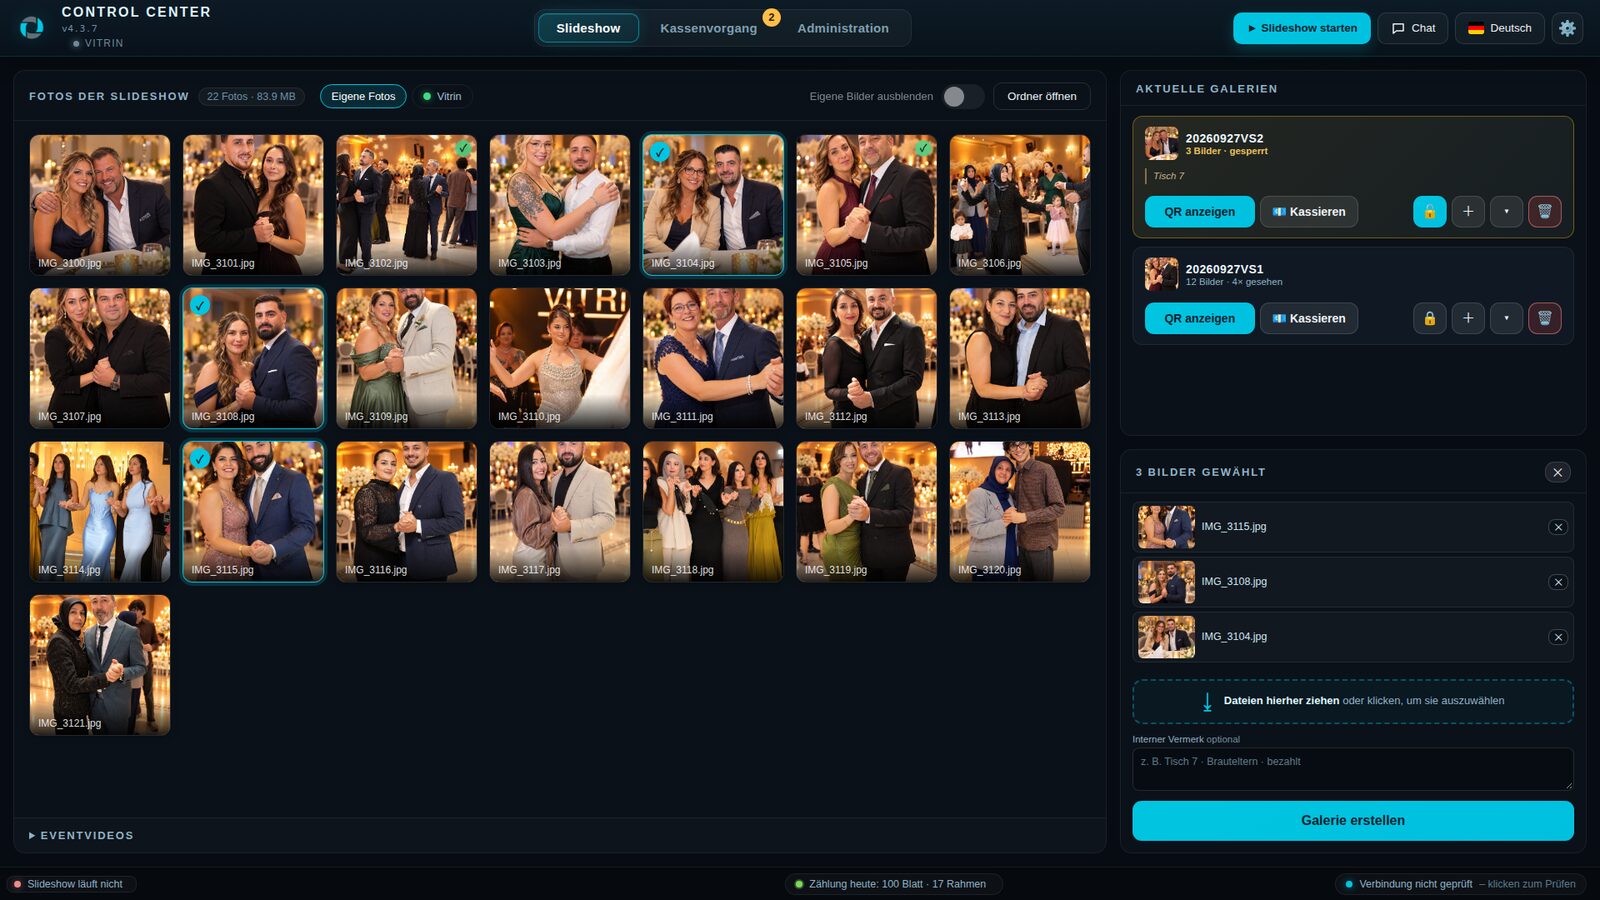The image size is (1600, 900).
Task: Start the slideshow with Slideshow starten
Action: pyautogui.click(x=1302, y=28)
